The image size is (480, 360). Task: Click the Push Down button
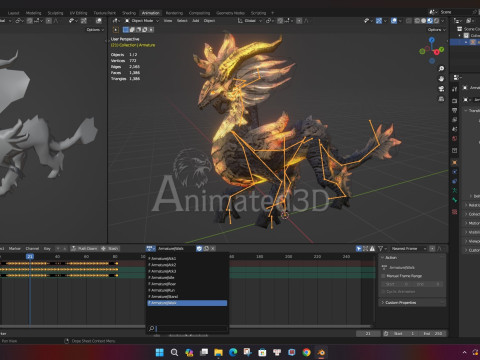84,249
